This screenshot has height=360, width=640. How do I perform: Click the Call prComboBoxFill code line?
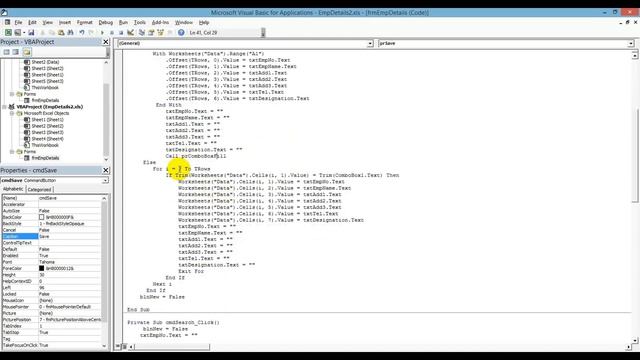pos(196,156)
